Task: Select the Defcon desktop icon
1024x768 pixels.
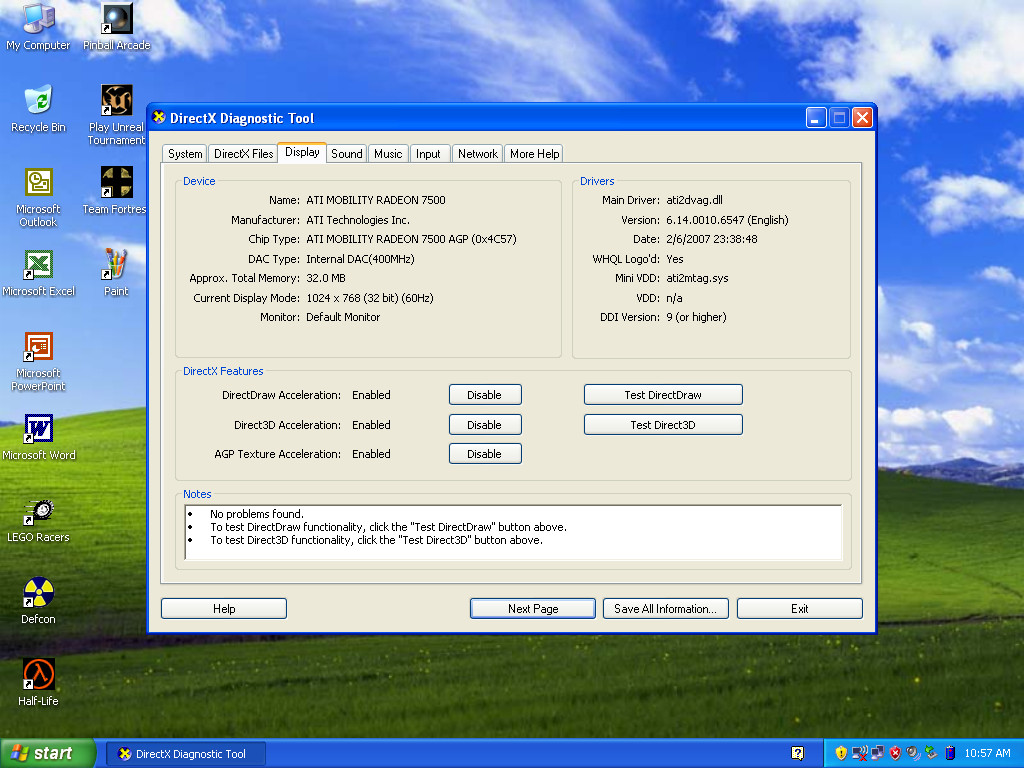Action: pos(38,601)
